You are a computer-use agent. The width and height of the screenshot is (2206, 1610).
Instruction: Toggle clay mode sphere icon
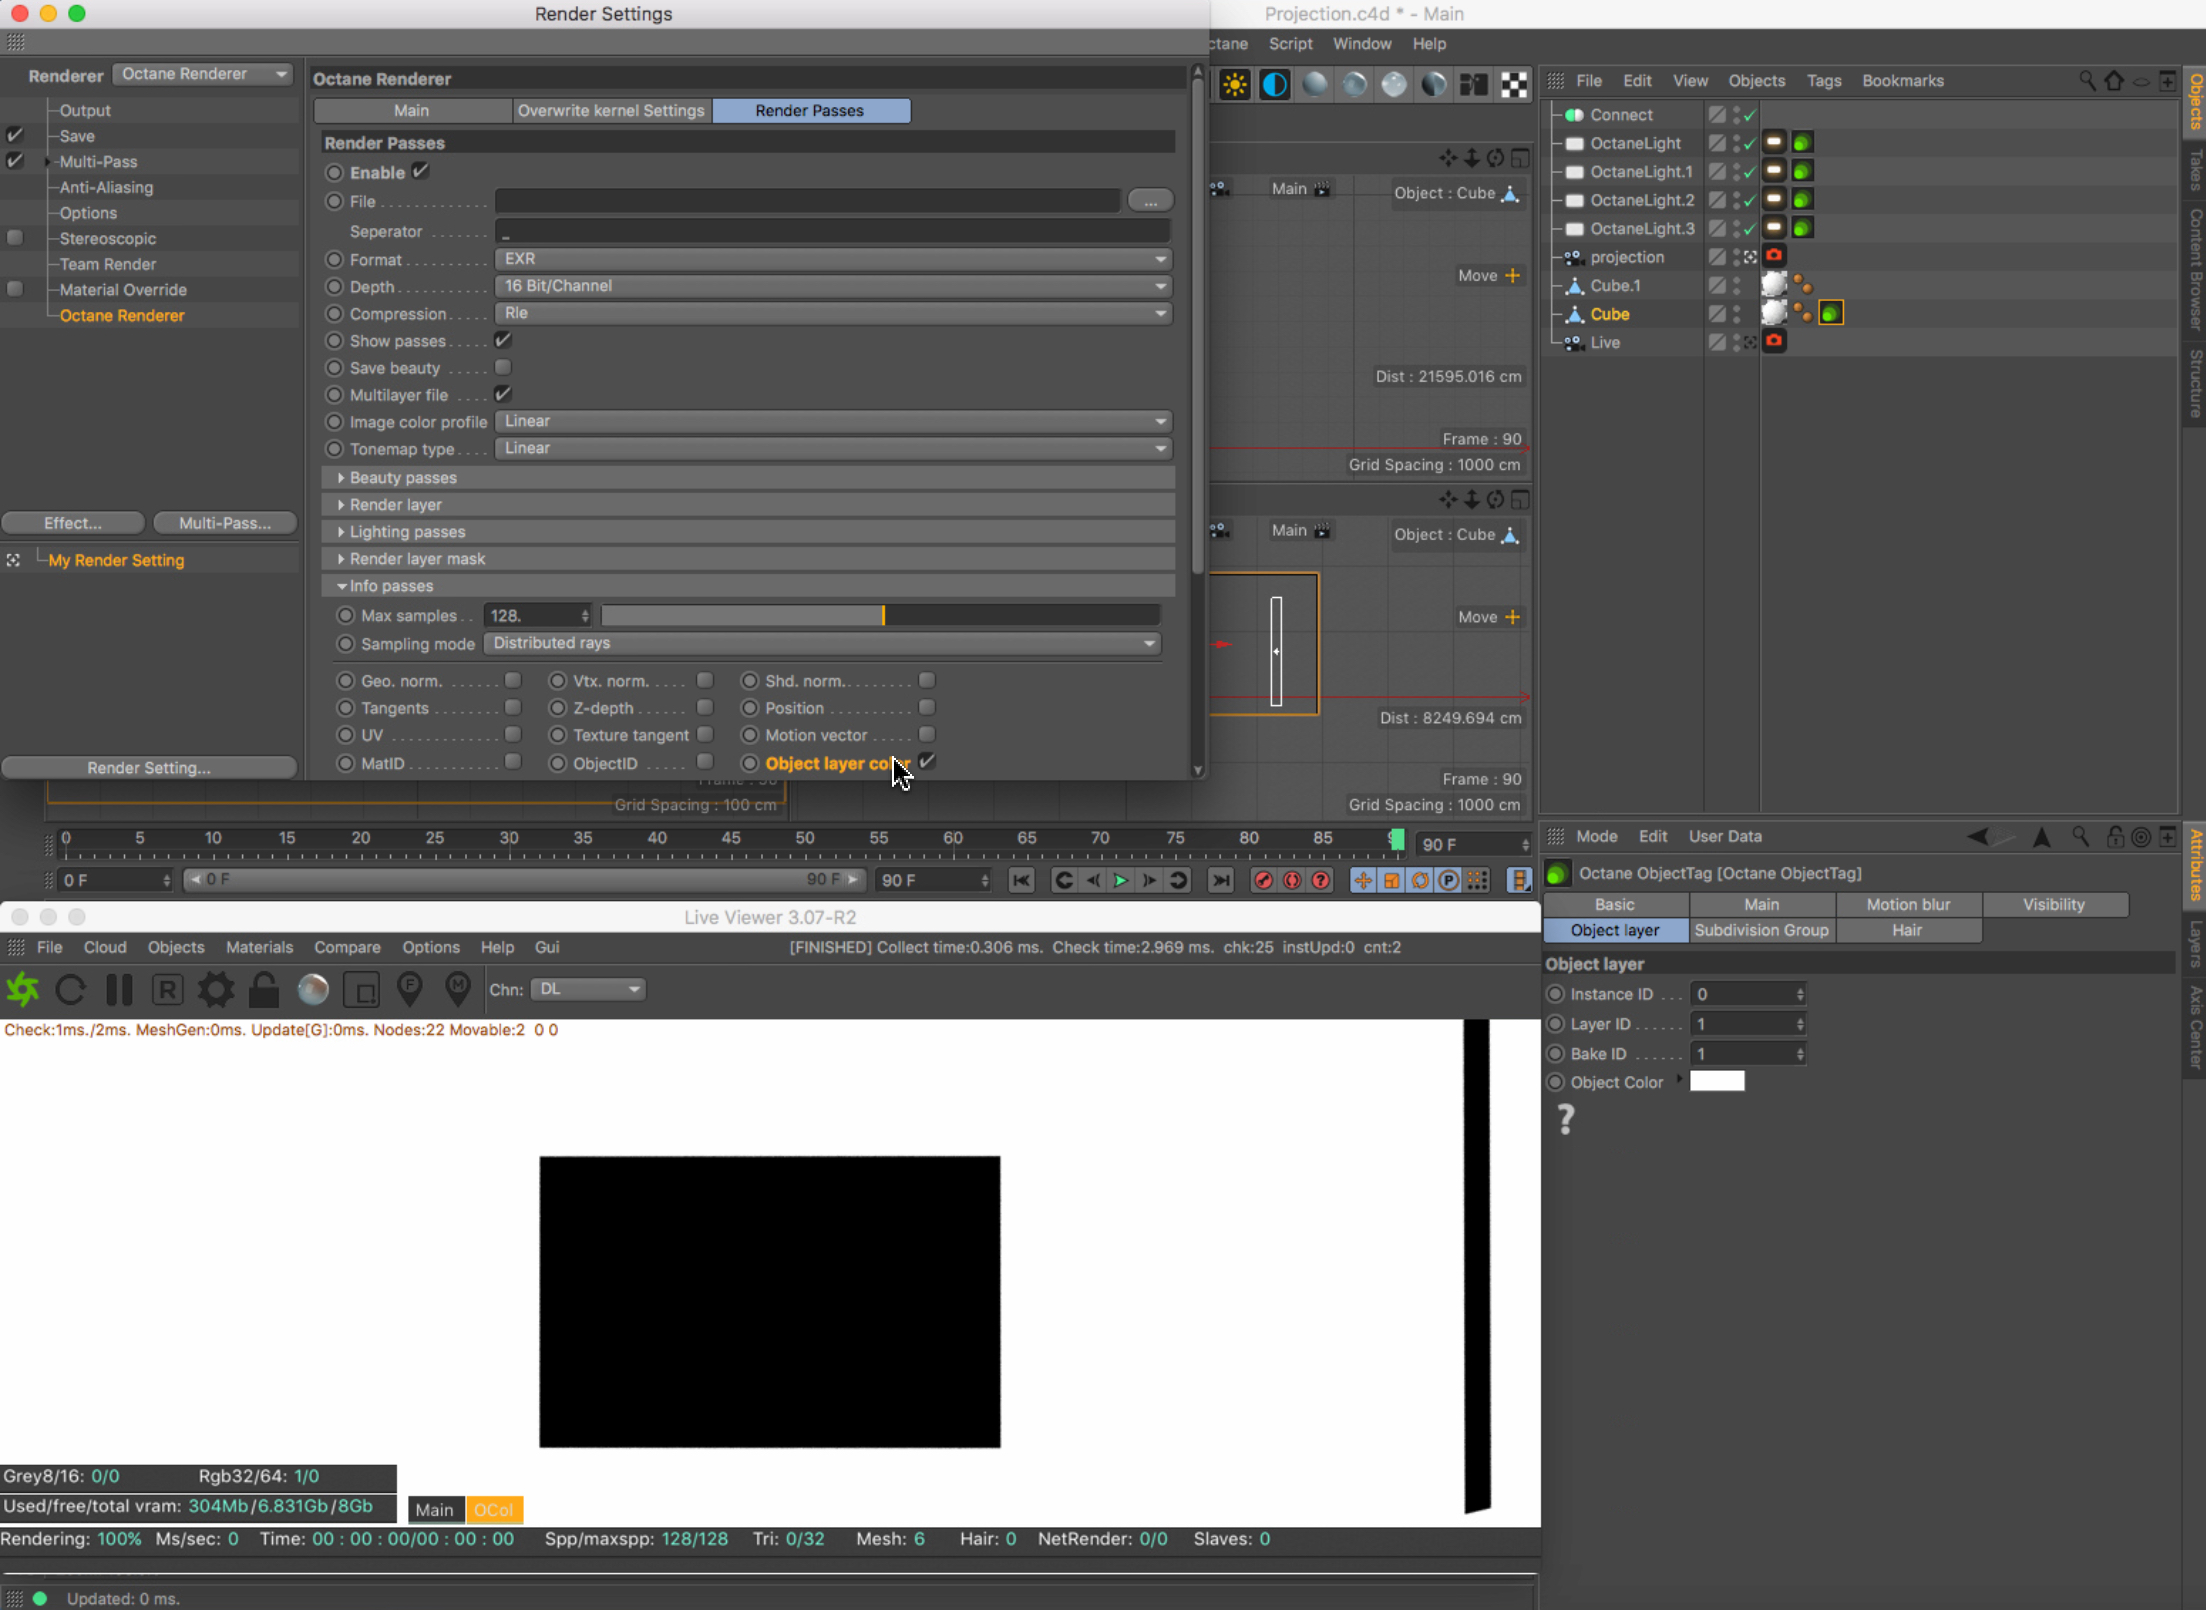pos(313,990)
